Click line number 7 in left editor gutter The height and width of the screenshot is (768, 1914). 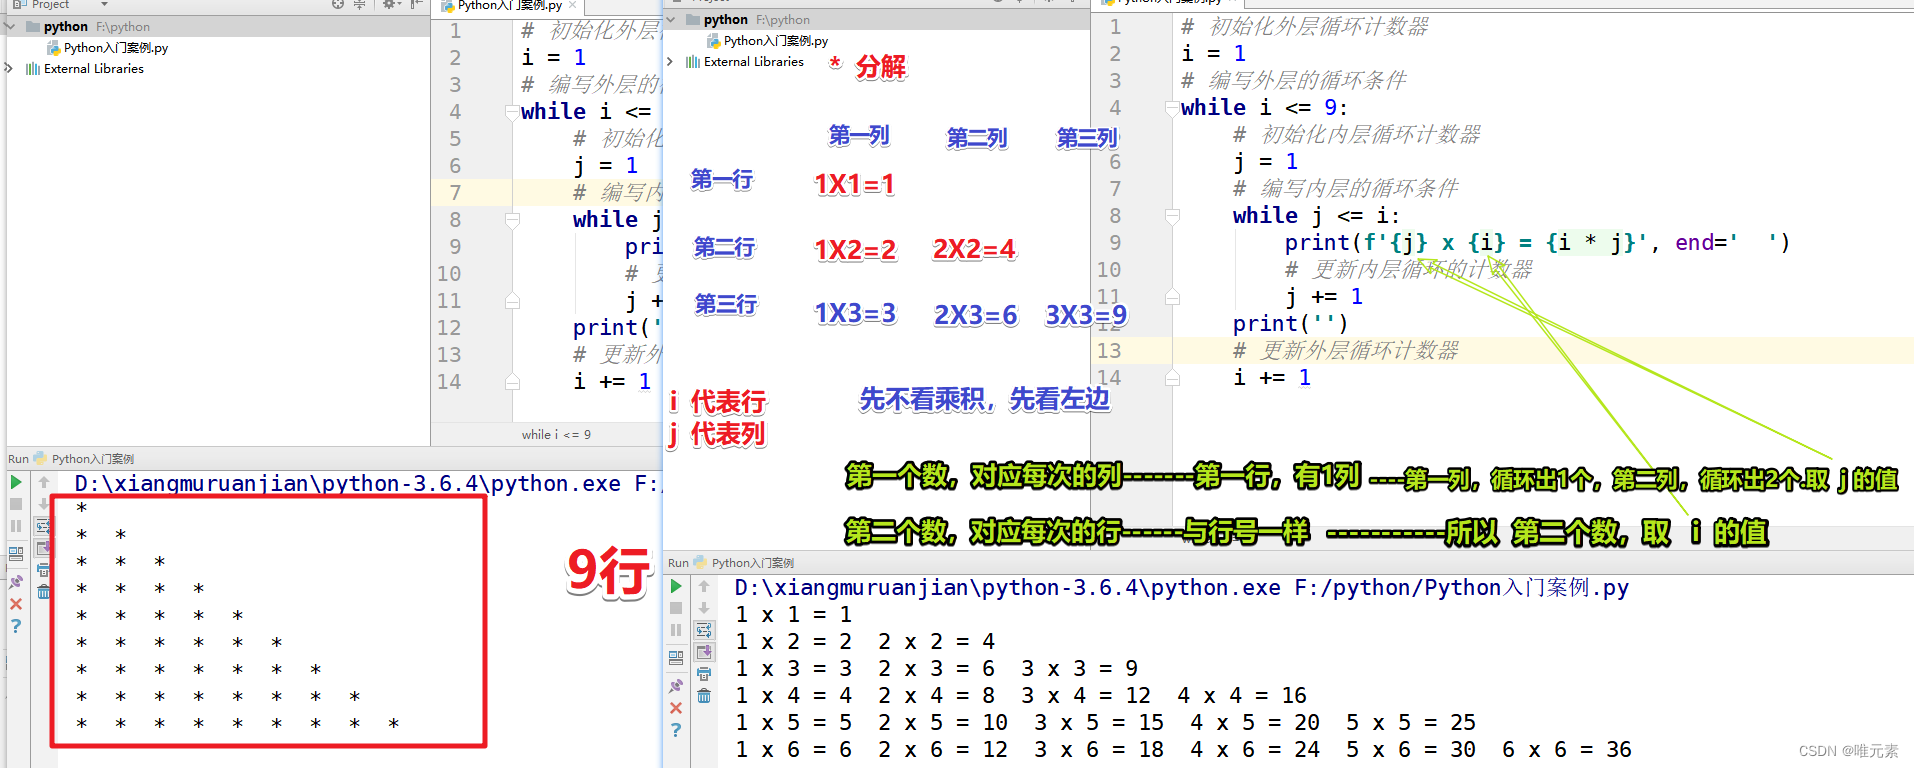point(455,192)
